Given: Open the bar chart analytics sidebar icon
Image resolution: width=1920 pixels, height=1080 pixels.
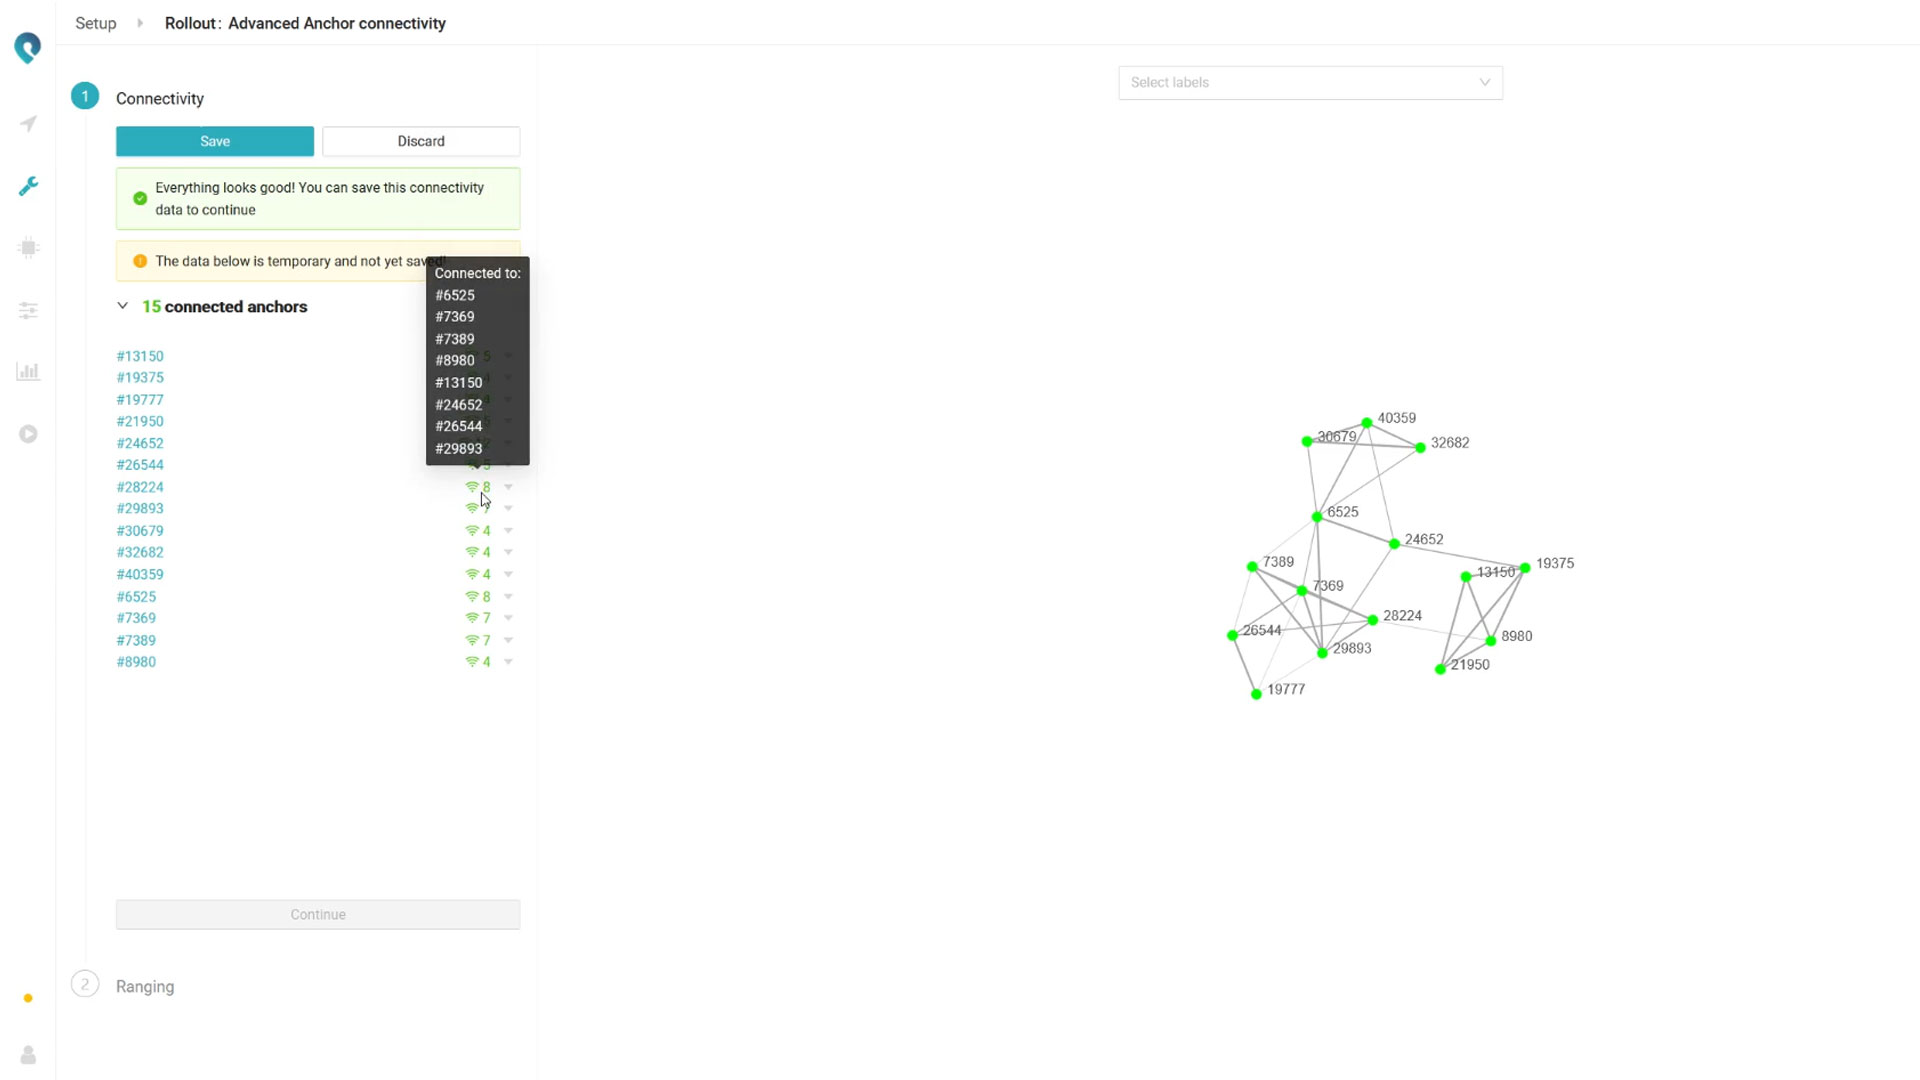Looking at the screenshot, I should tap(28, 372).
